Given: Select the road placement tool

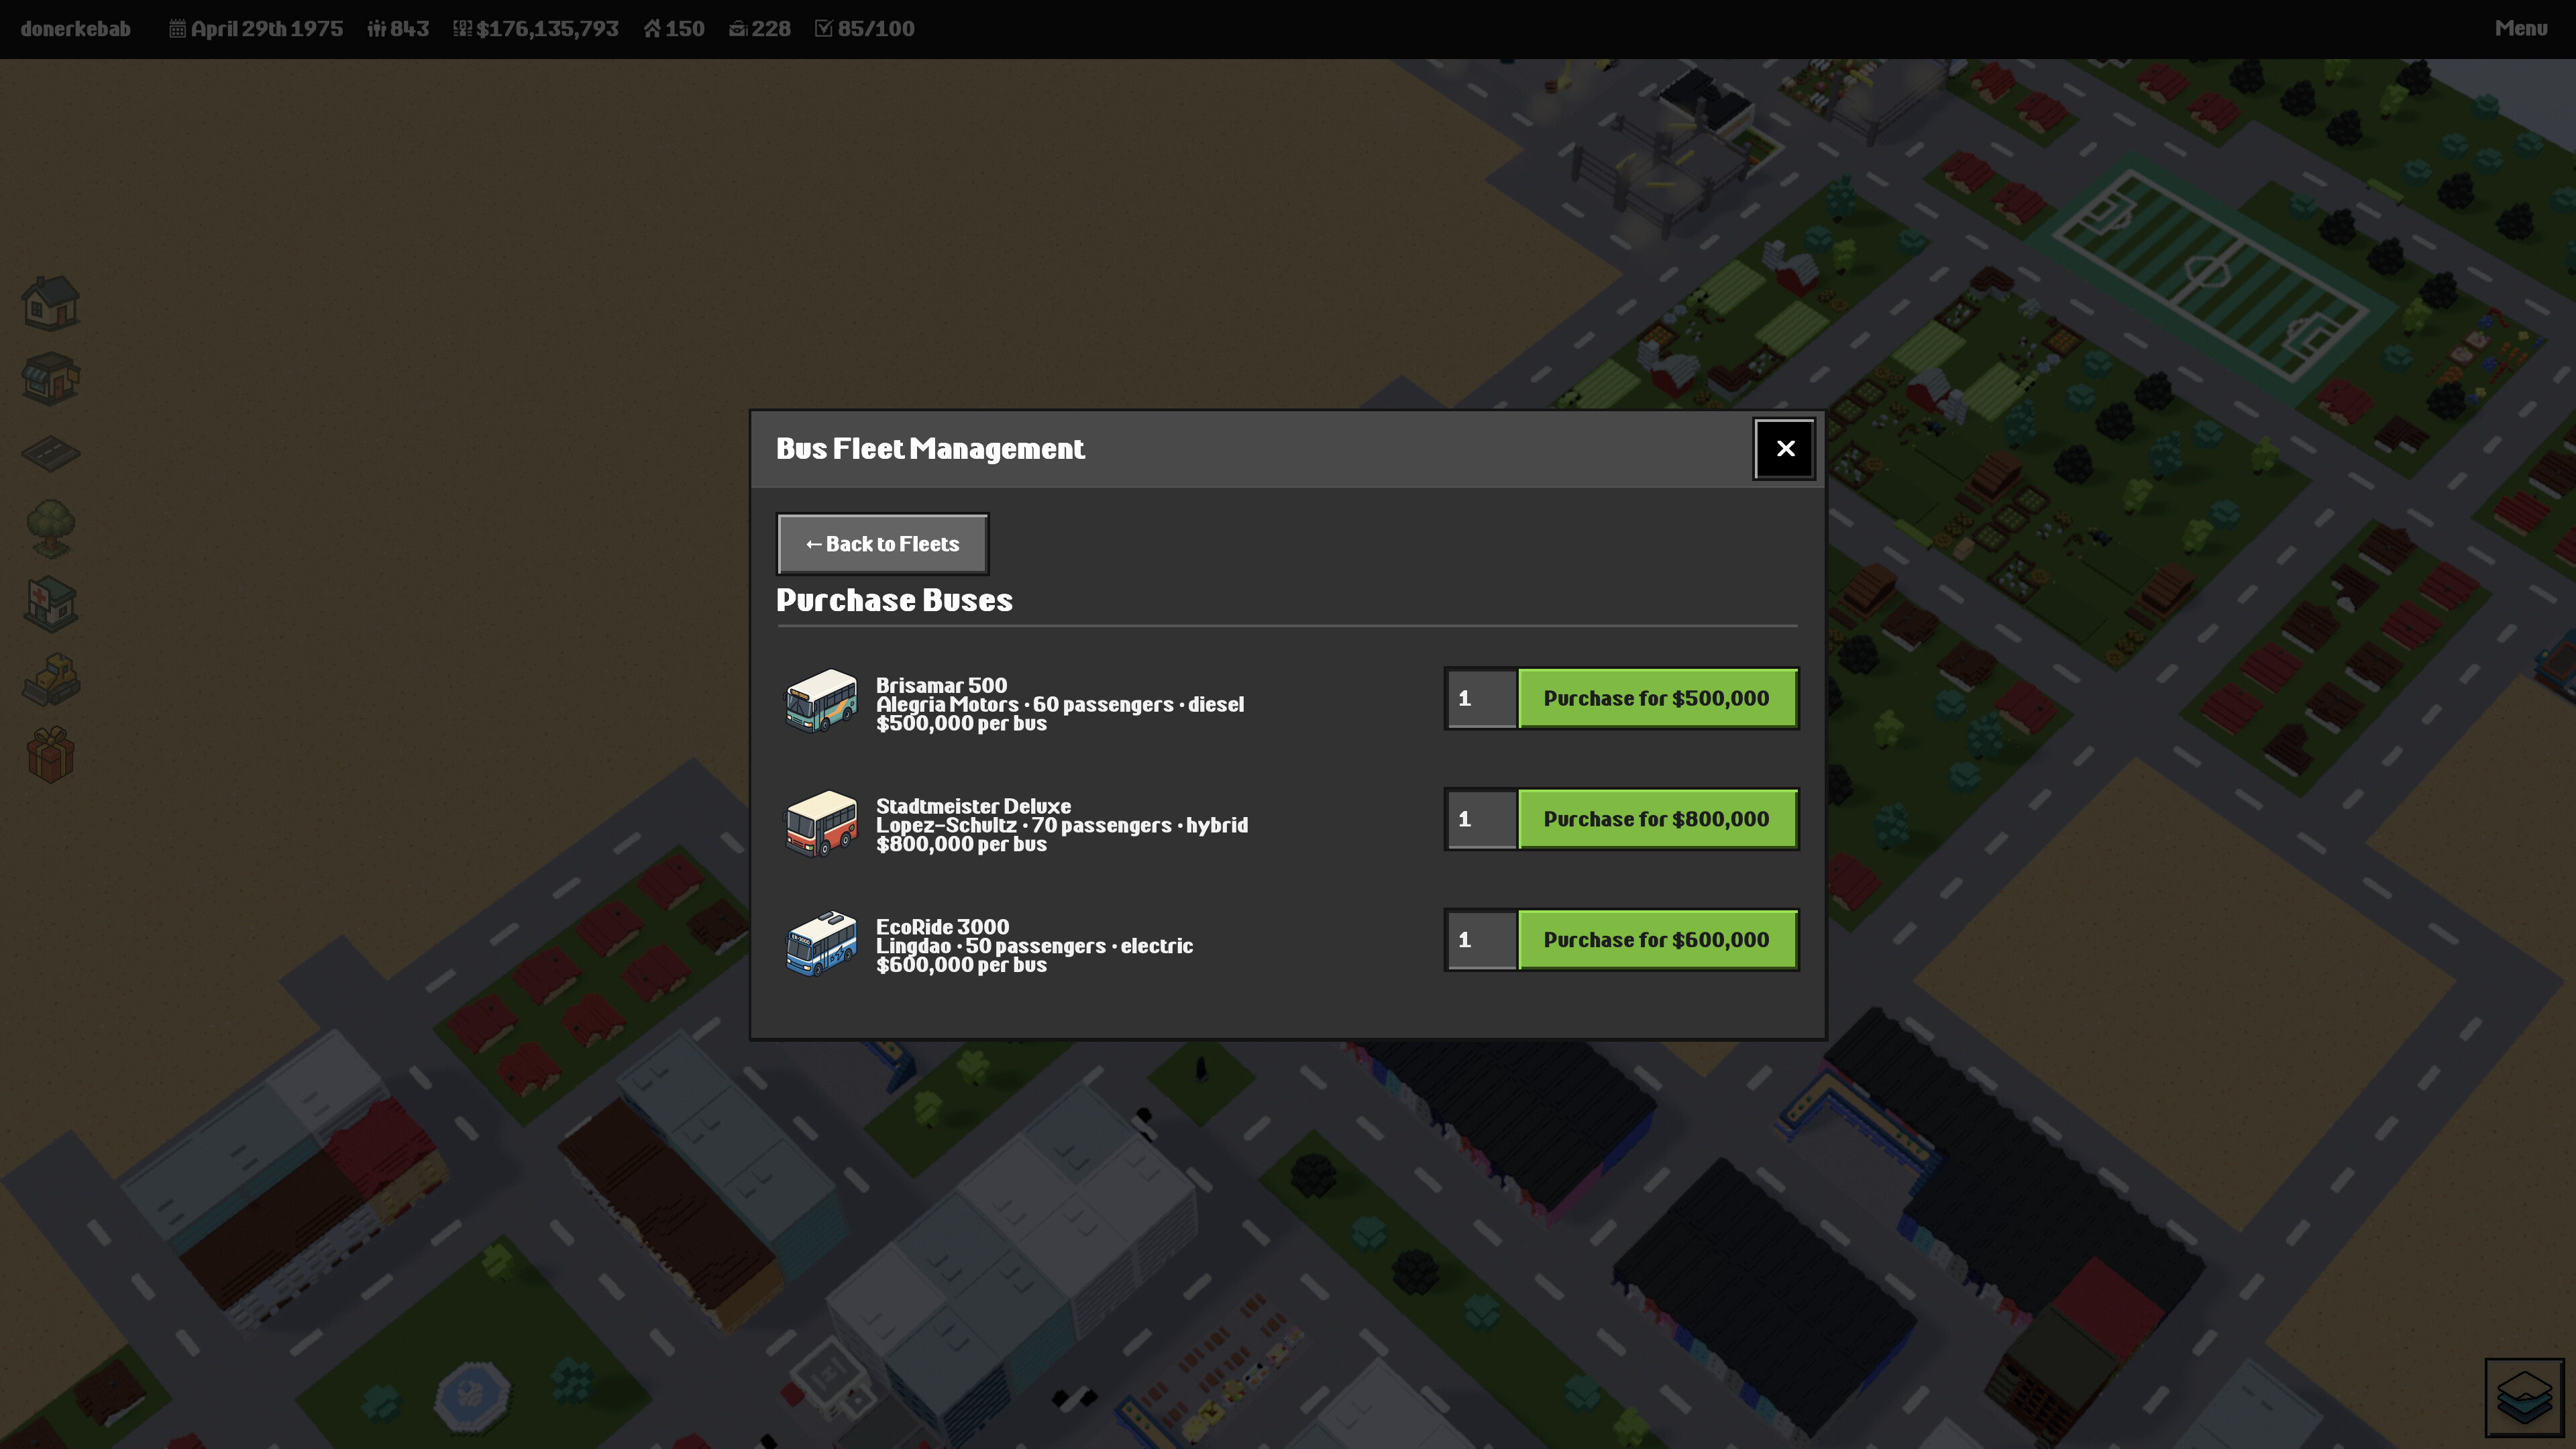Looking at the screenshot, I should tap(50, 453).
